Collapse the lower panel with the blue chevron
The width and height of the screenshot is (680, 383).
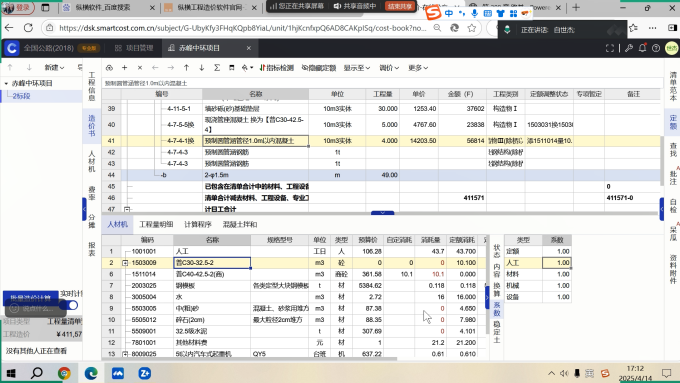(382, 213)
